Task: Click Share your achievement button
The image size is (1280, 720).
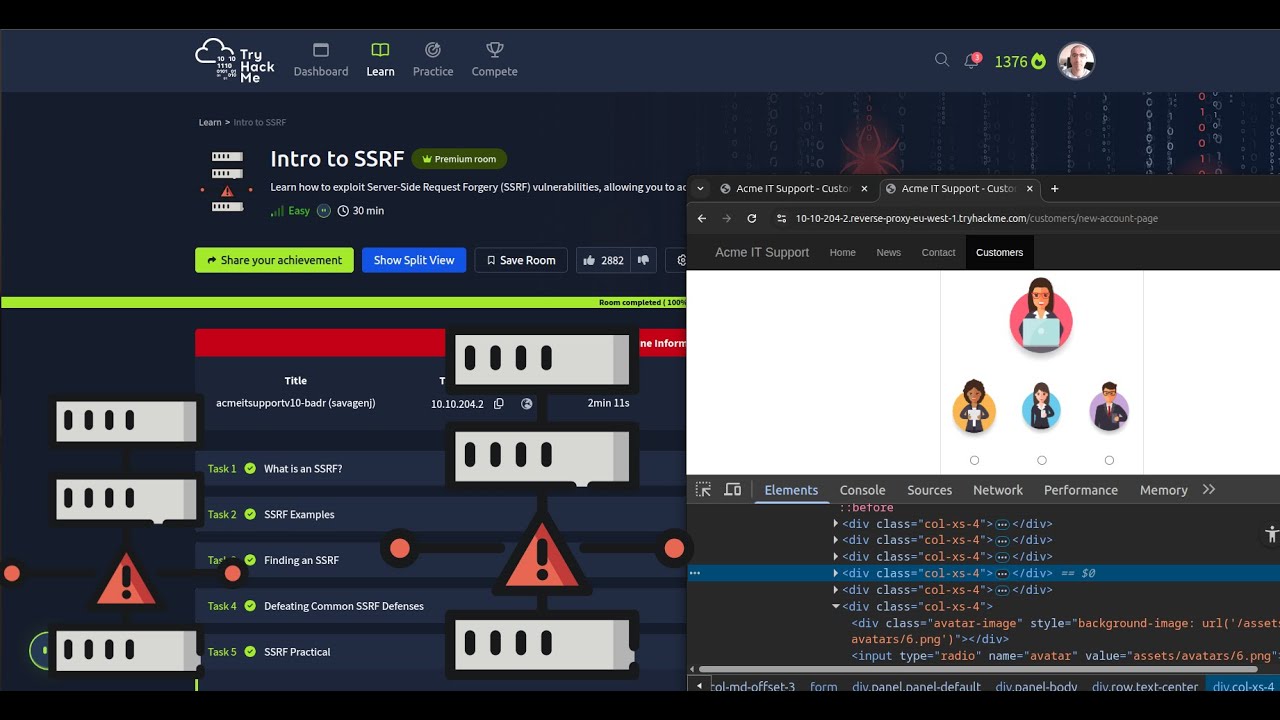Action: (274, 260)
